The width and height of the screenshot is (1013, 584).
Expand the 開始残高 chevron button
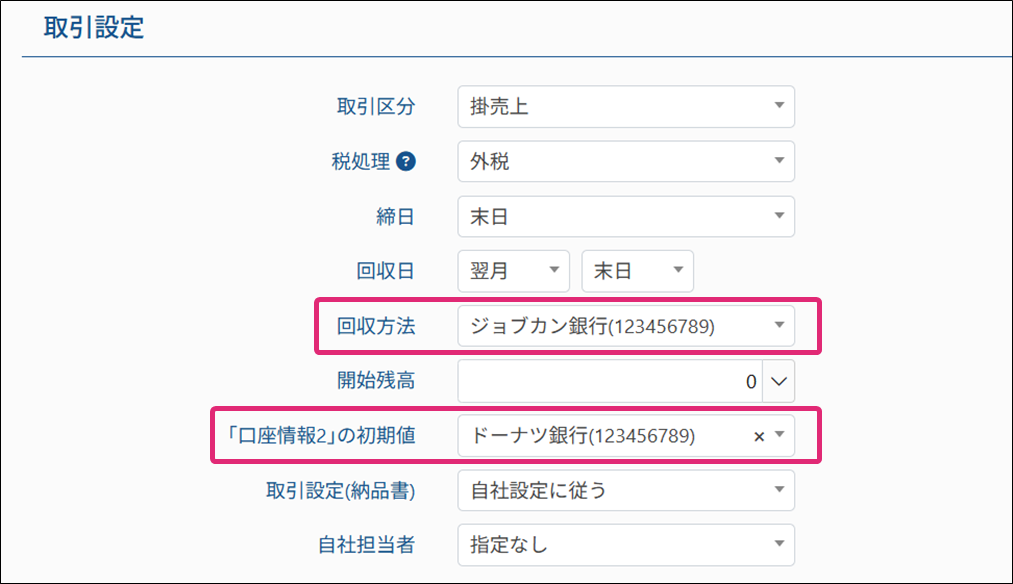[x=779, y=382]
